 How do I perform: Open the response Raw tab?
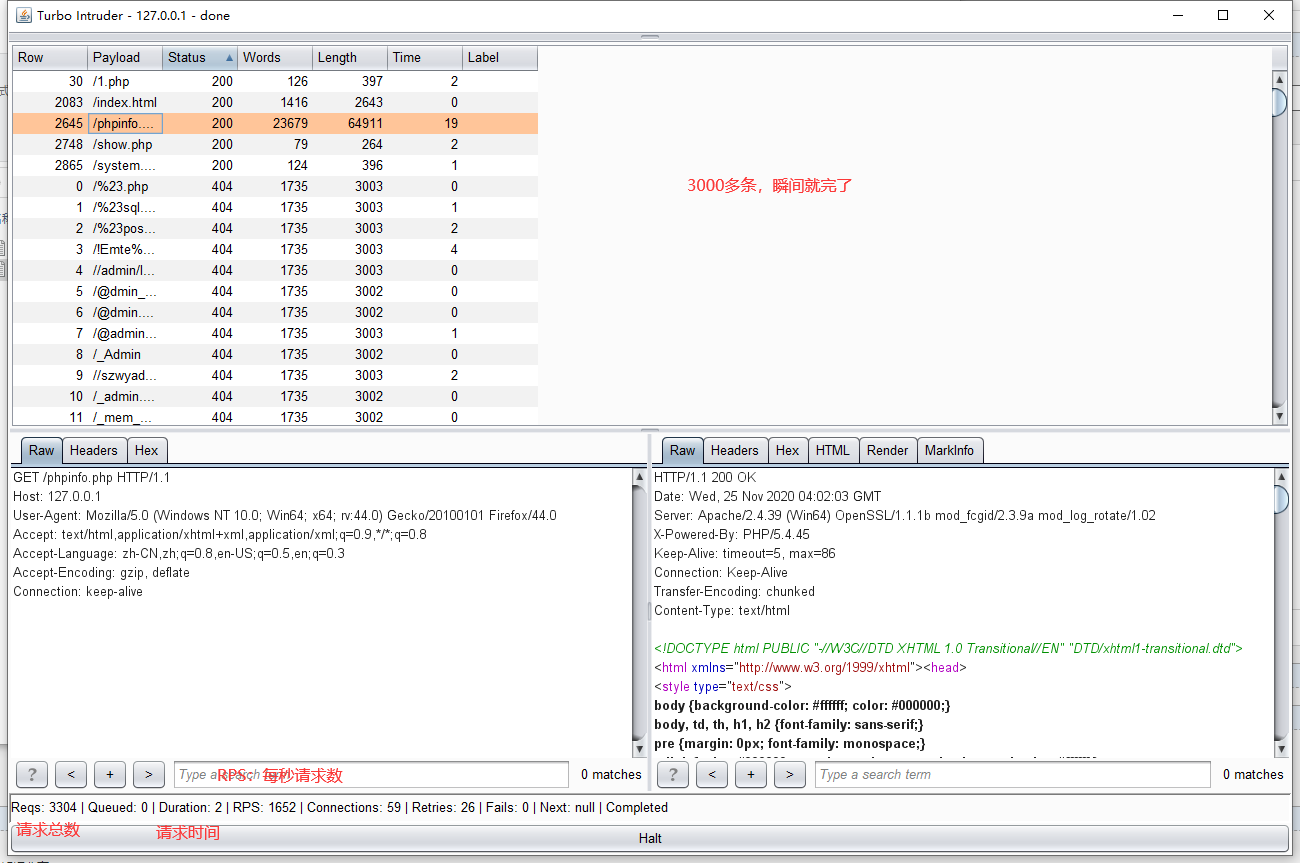[682, 450]
